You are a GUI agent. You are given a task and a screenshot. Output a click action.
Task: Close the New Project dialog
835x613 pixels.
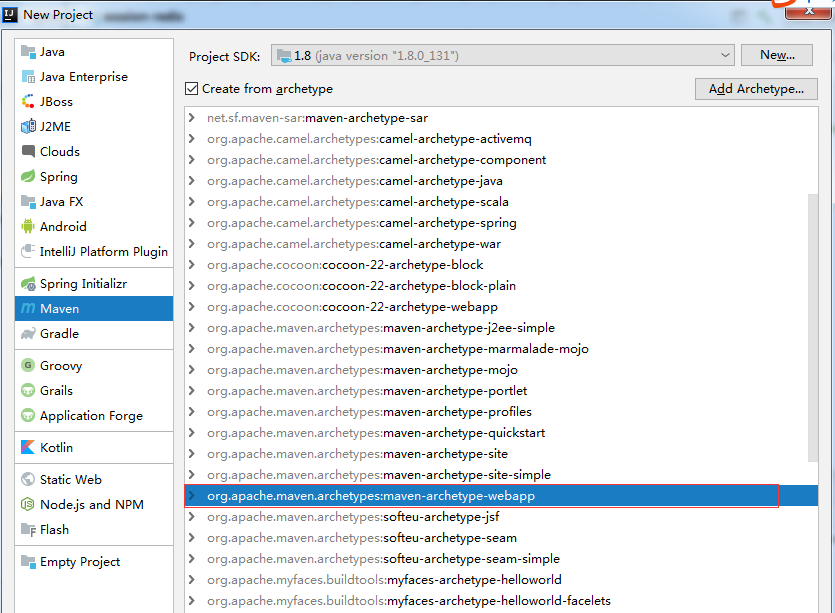[808, 11]
